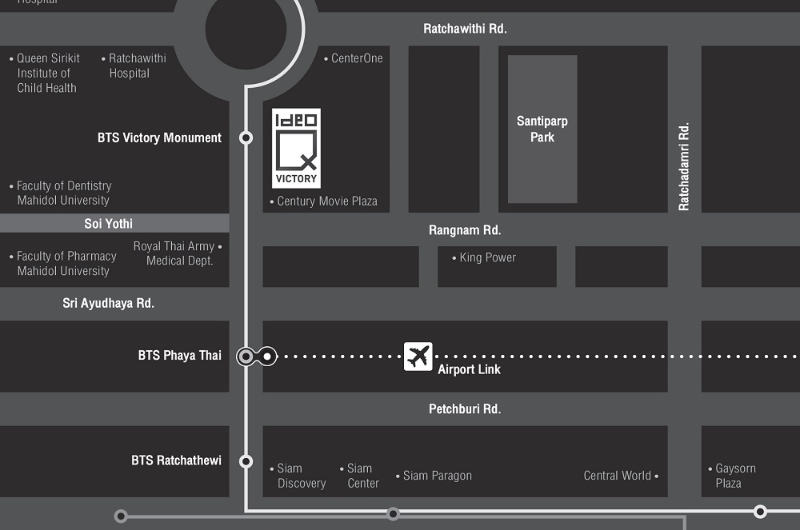Click the 'Soi Yothi' road label

click(x=108, y=223)
